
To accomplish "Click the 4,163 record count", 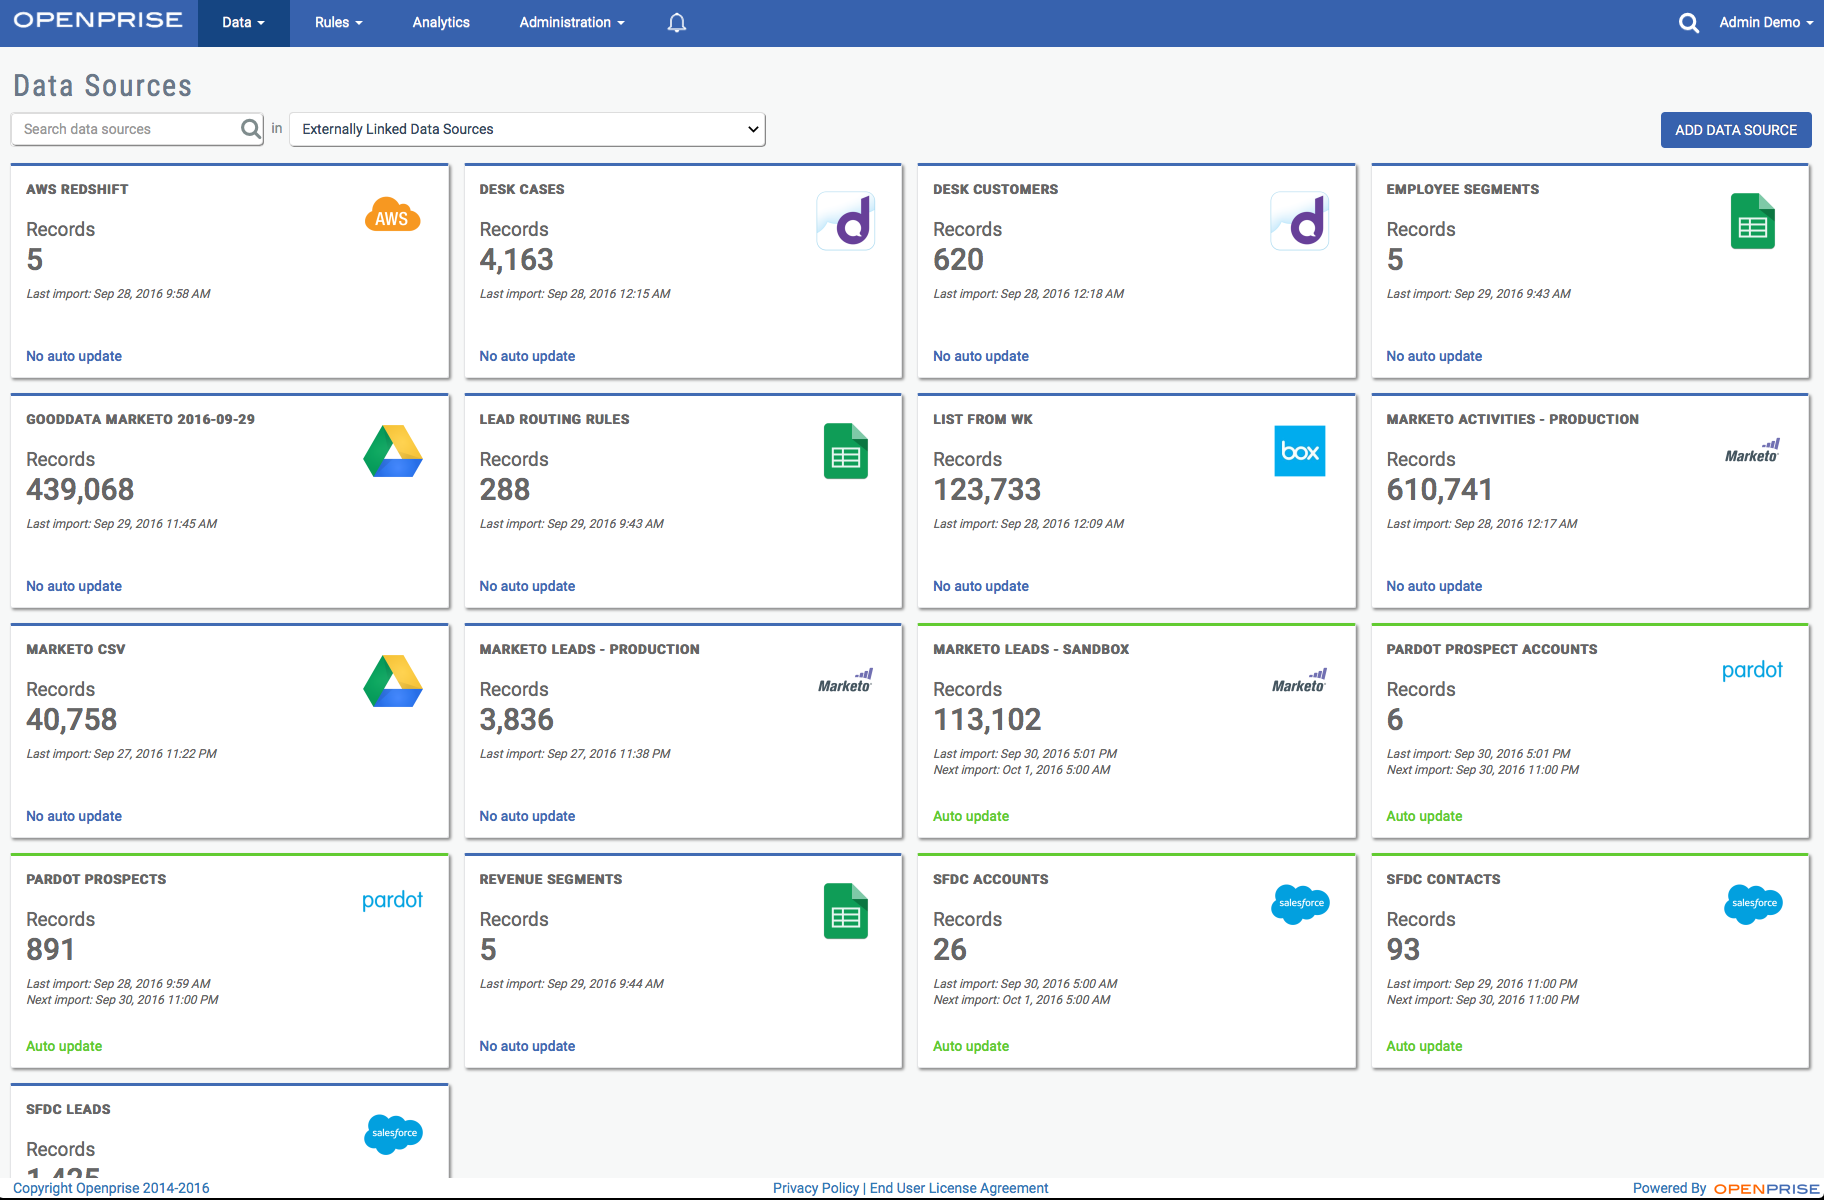I will [516, 259].
